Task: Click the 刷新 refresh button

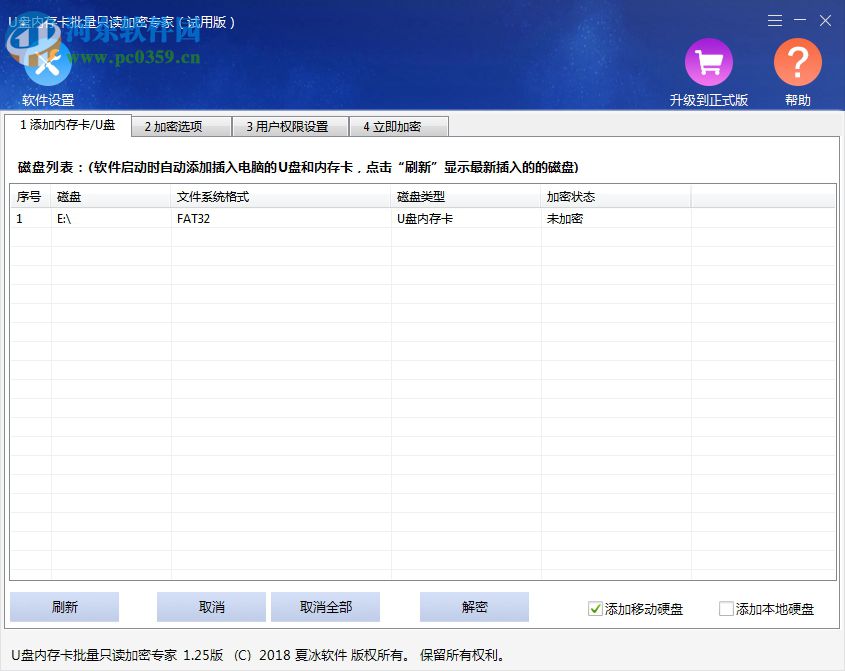Action: (x=63, y=606)
